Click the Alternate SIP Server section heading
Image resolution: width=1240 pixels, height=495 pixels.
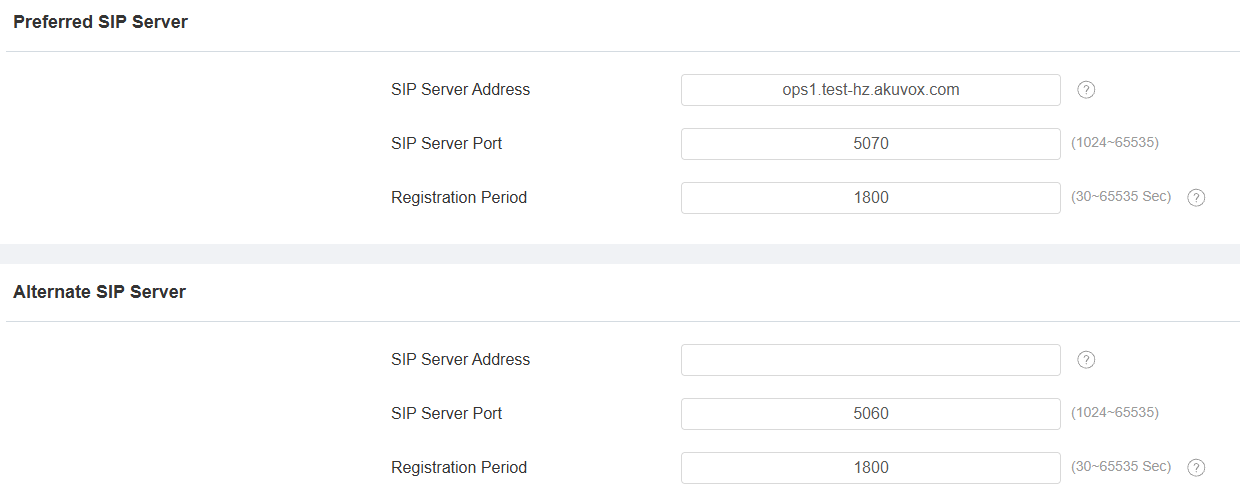point(99,292)
